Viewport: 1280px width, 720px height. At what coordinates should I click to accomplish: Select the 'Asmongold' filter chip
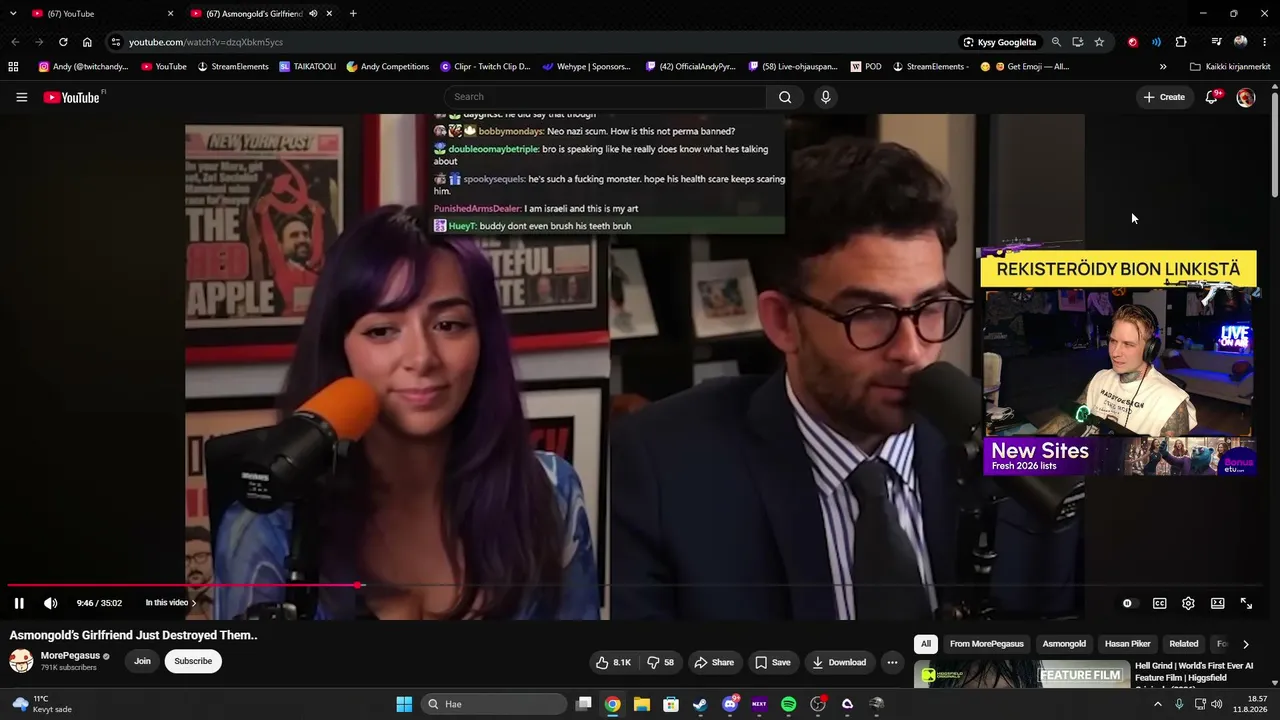[x=1064, y=644]
